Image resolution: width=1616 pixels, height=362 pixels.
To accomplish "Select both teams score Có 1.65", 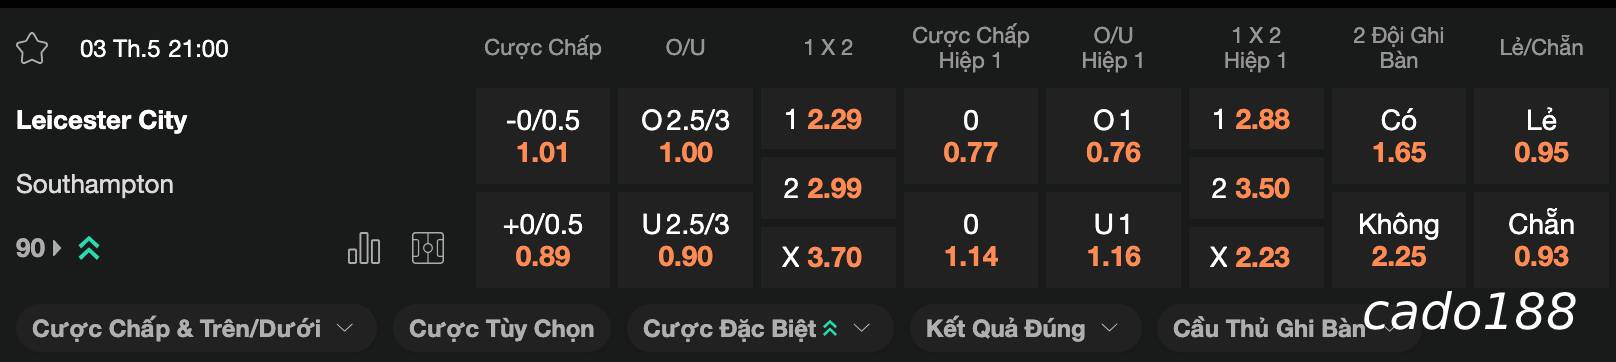I will 1399,136.
